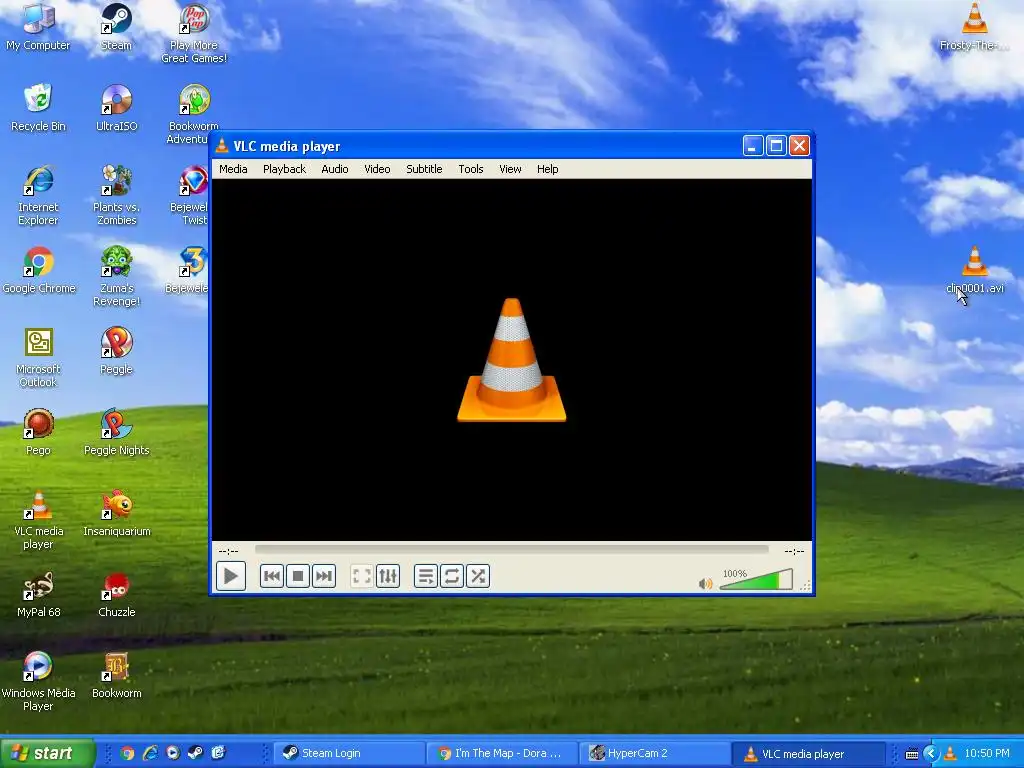Select the Bookworm desktop shortcut
The image size is (1024, 768).
point(116,675)
